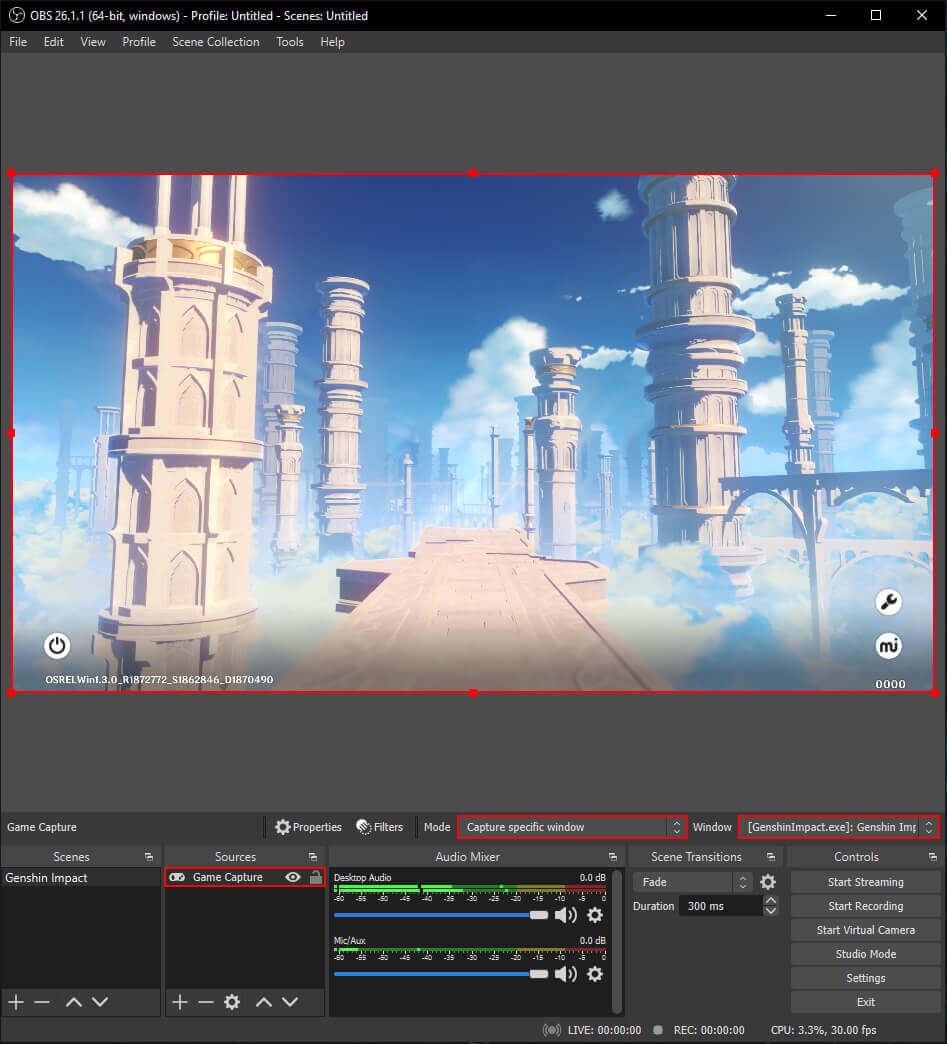Open the Mode dropdown Capture specific window
The image size is (947, 1044).
tap(572, 827)
